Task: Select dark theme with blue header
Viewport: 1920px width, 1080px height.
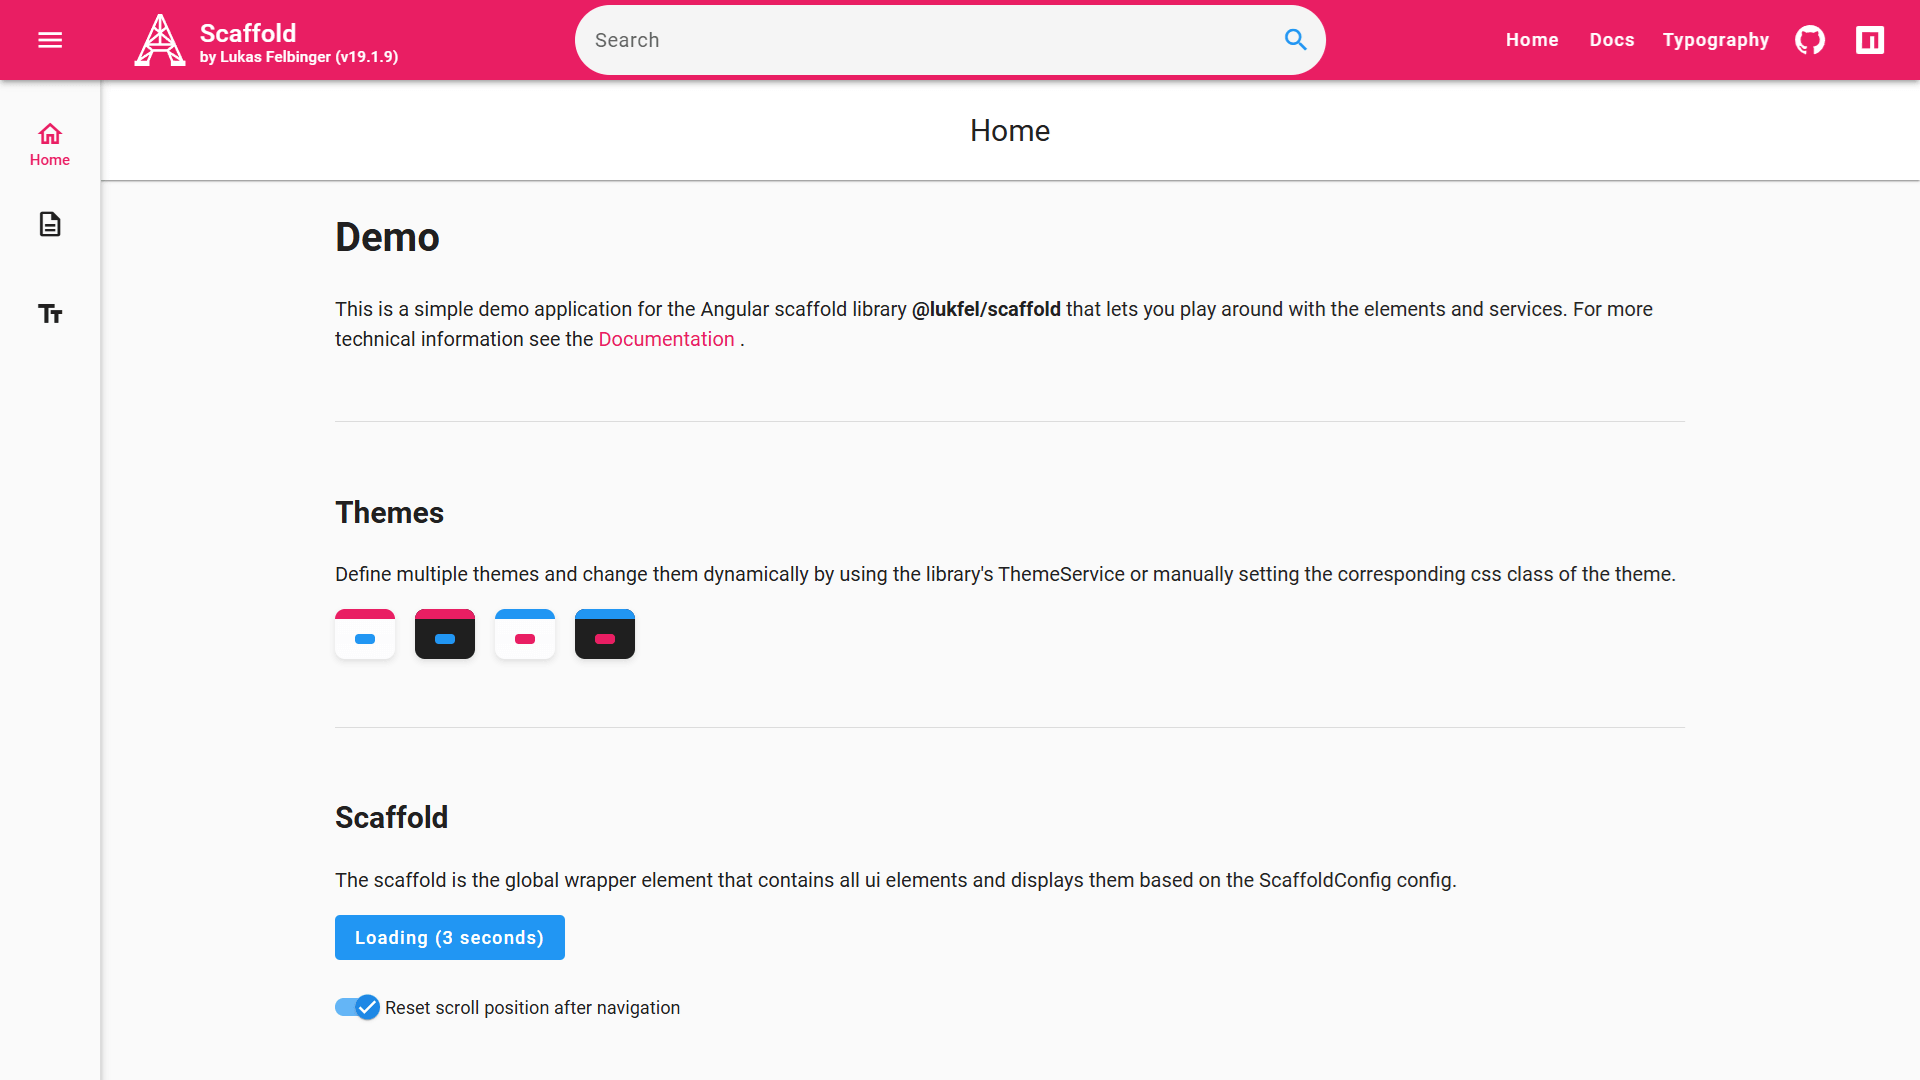Action: pos(605,634)
